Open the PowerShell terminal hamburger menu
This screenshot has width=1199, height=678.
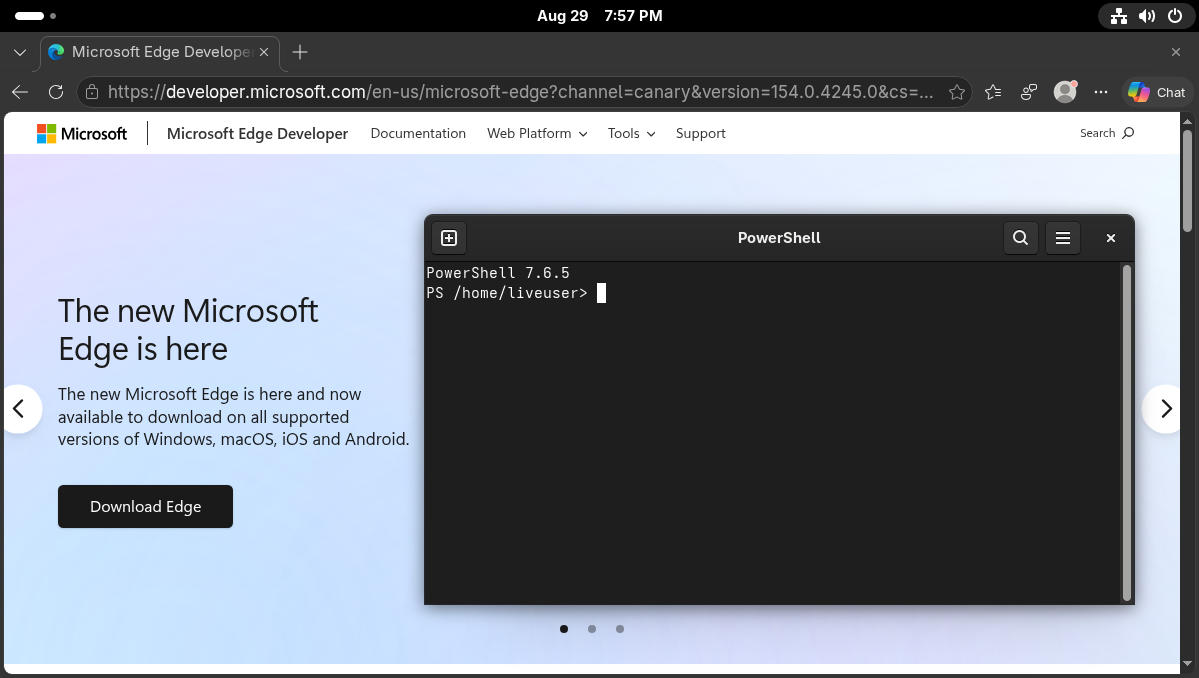[1063, 238]
